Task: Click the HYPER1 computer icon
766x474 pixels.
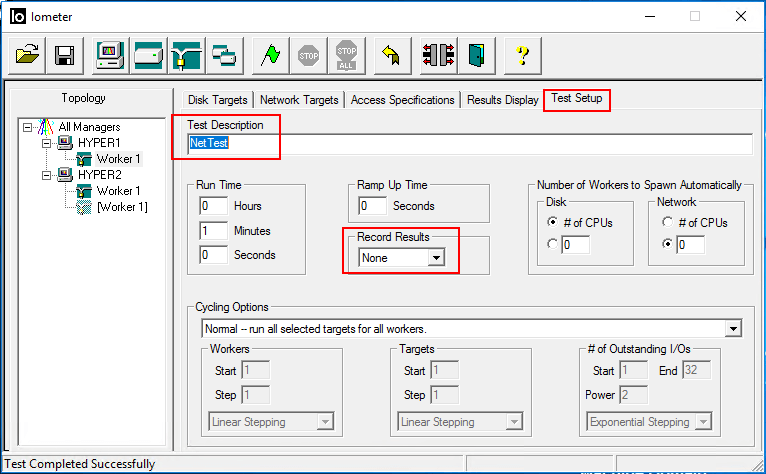Action: 64,143
